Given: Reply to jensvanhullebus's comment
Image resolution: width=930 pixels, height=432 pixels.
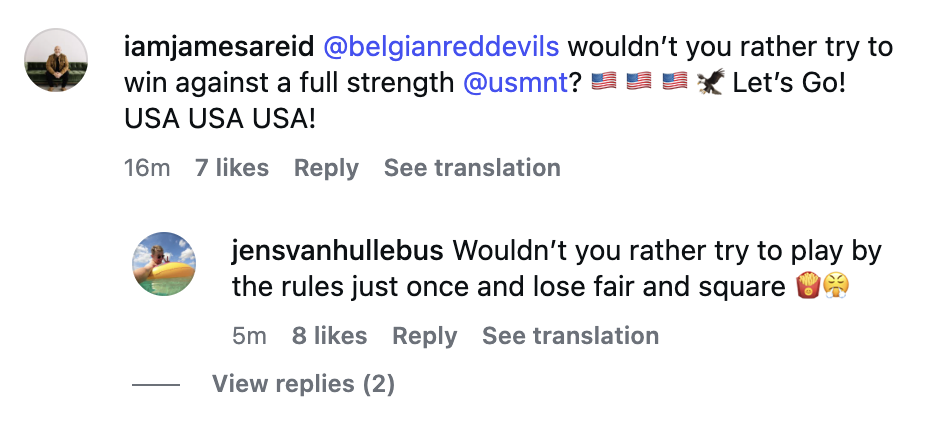Looking at the screenshot, I should 425,336.
